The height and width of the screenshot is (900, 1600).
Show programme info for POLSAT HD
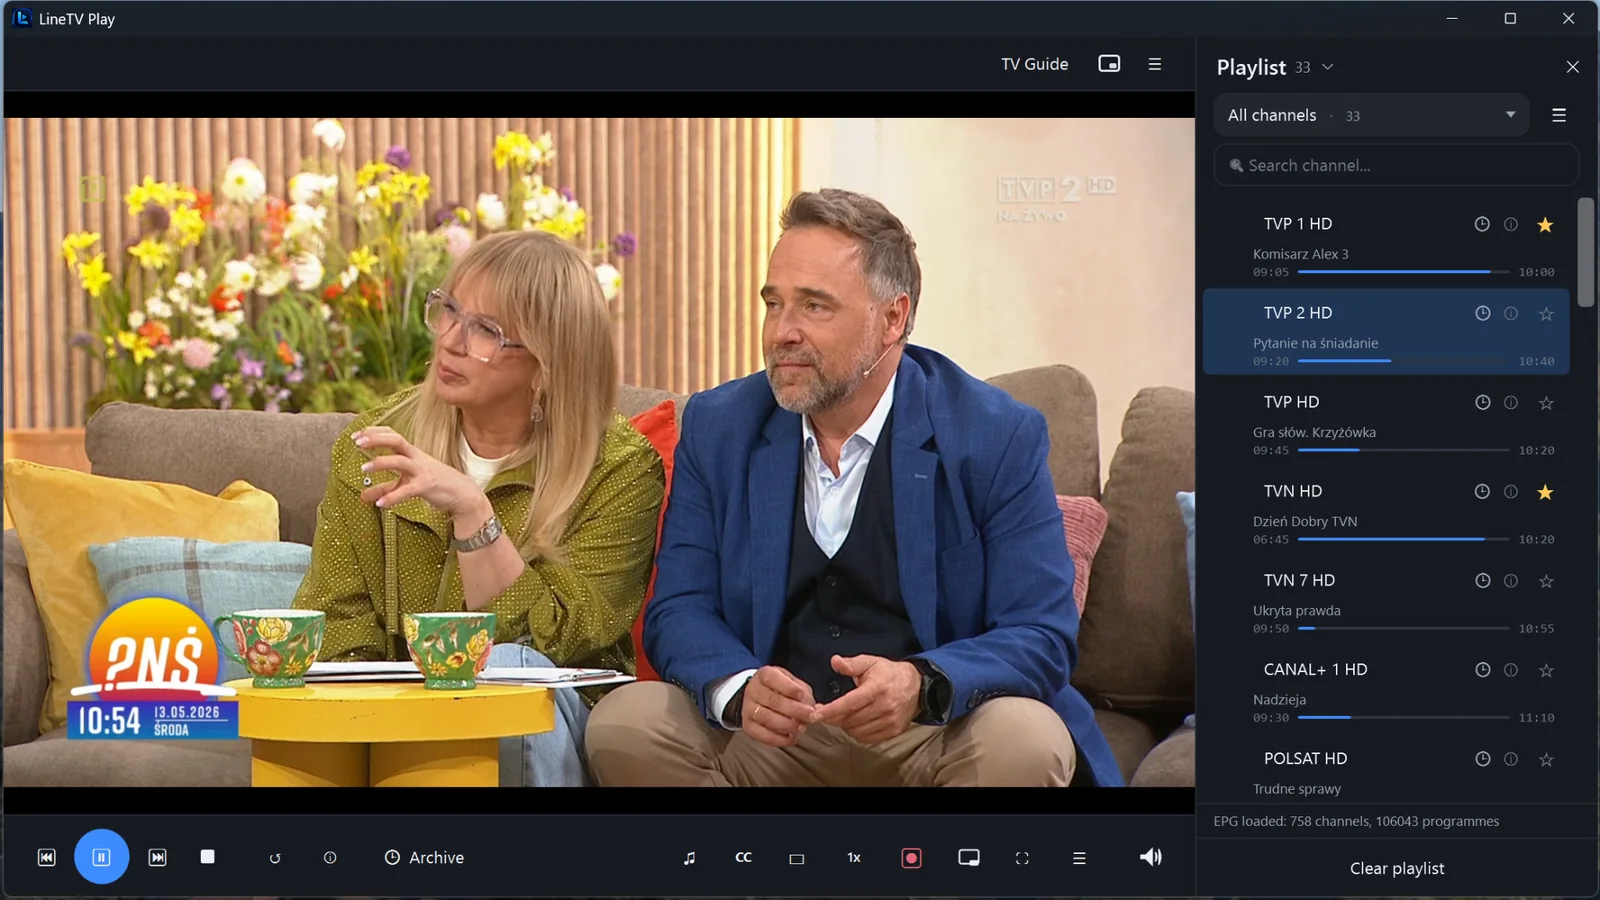[1511, 758]
